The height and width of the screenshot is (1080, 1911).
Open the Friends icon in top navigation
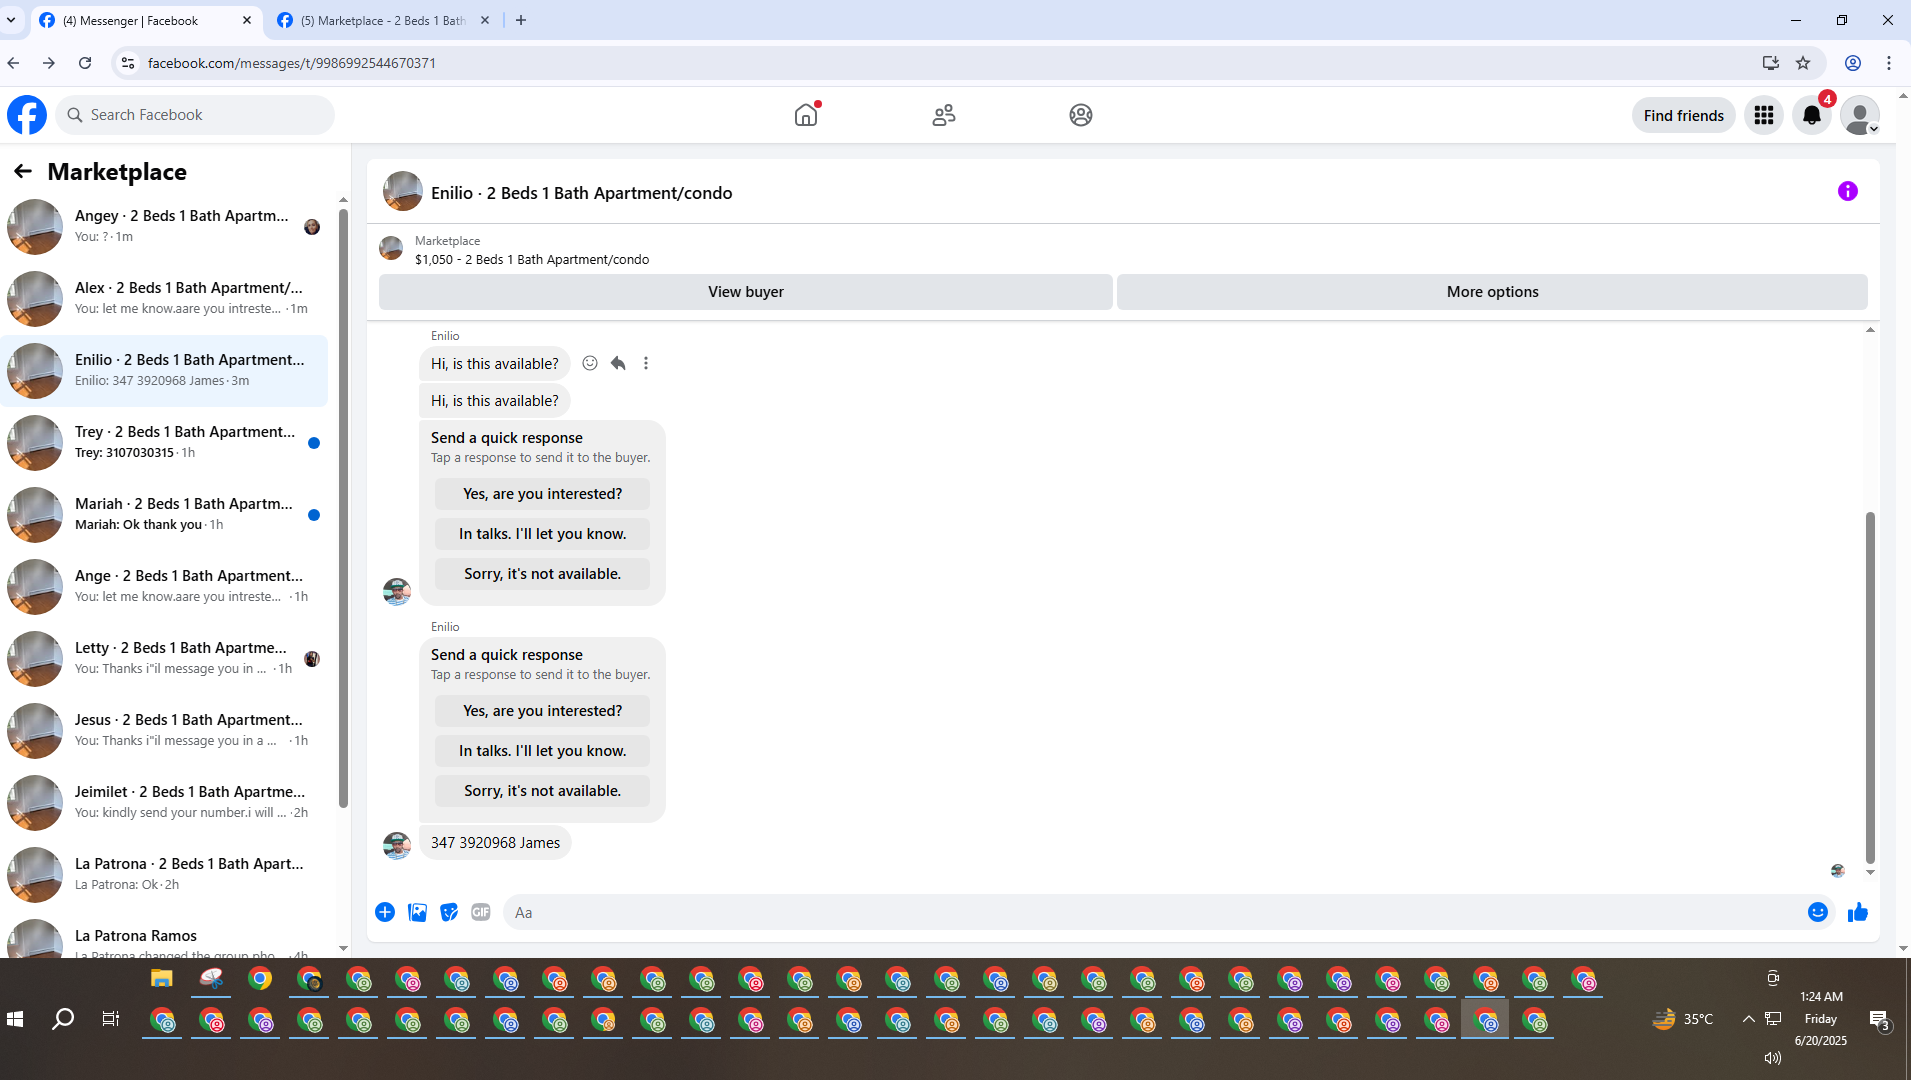click(x=943, y=115)
